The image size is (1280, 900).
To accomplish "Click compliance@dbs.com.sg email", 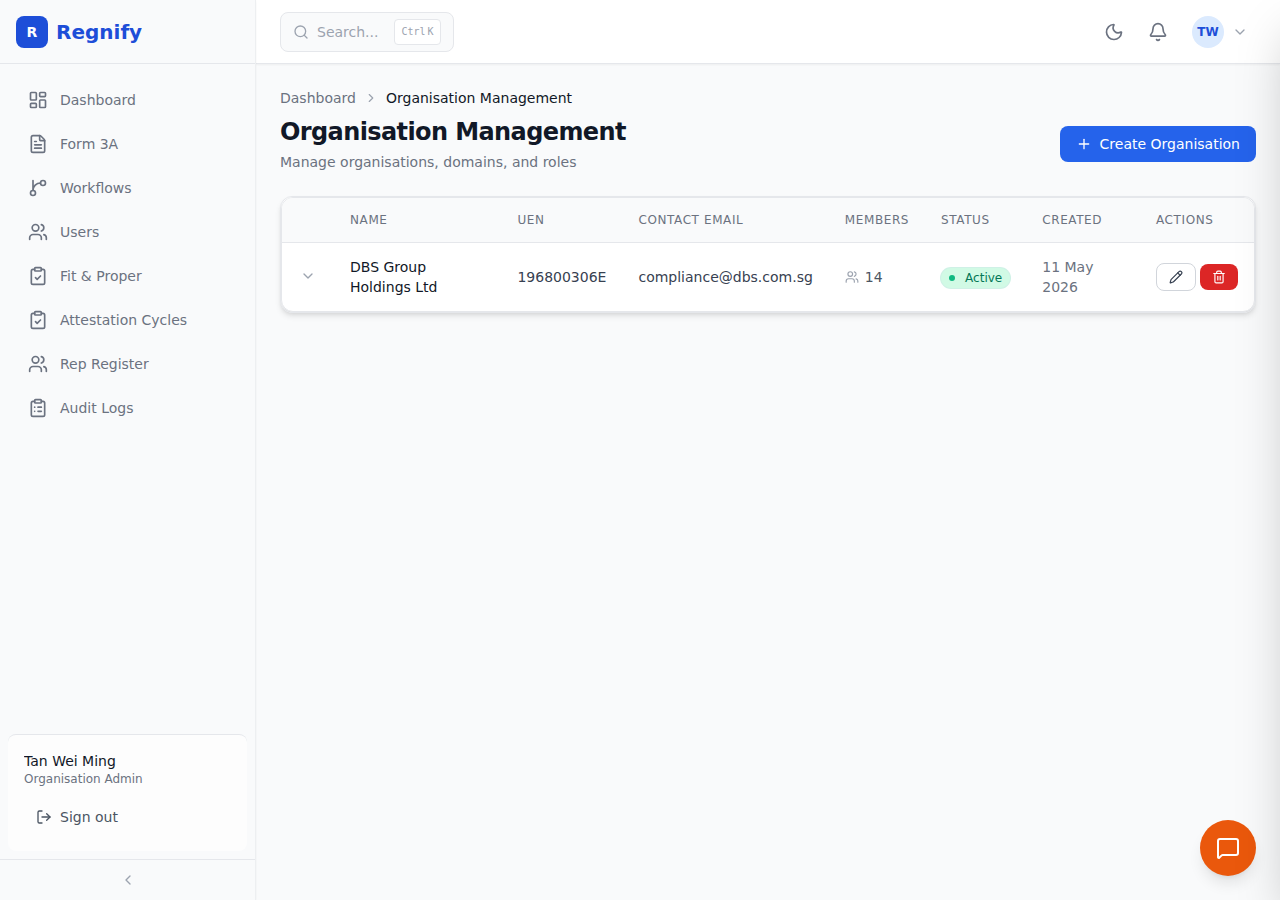I will [726, 277].
